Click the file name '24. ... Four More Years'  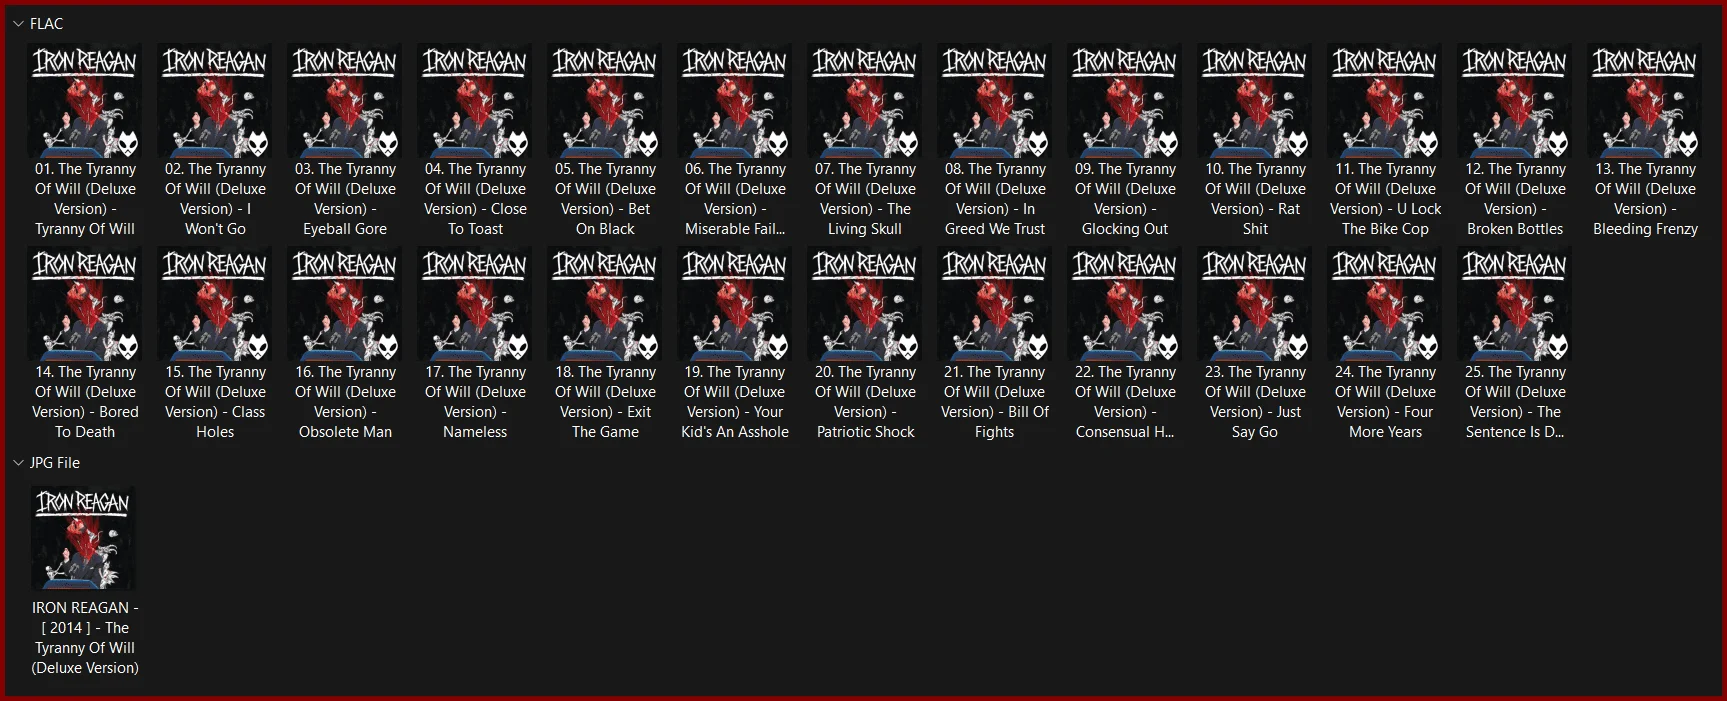point(1385,402)
